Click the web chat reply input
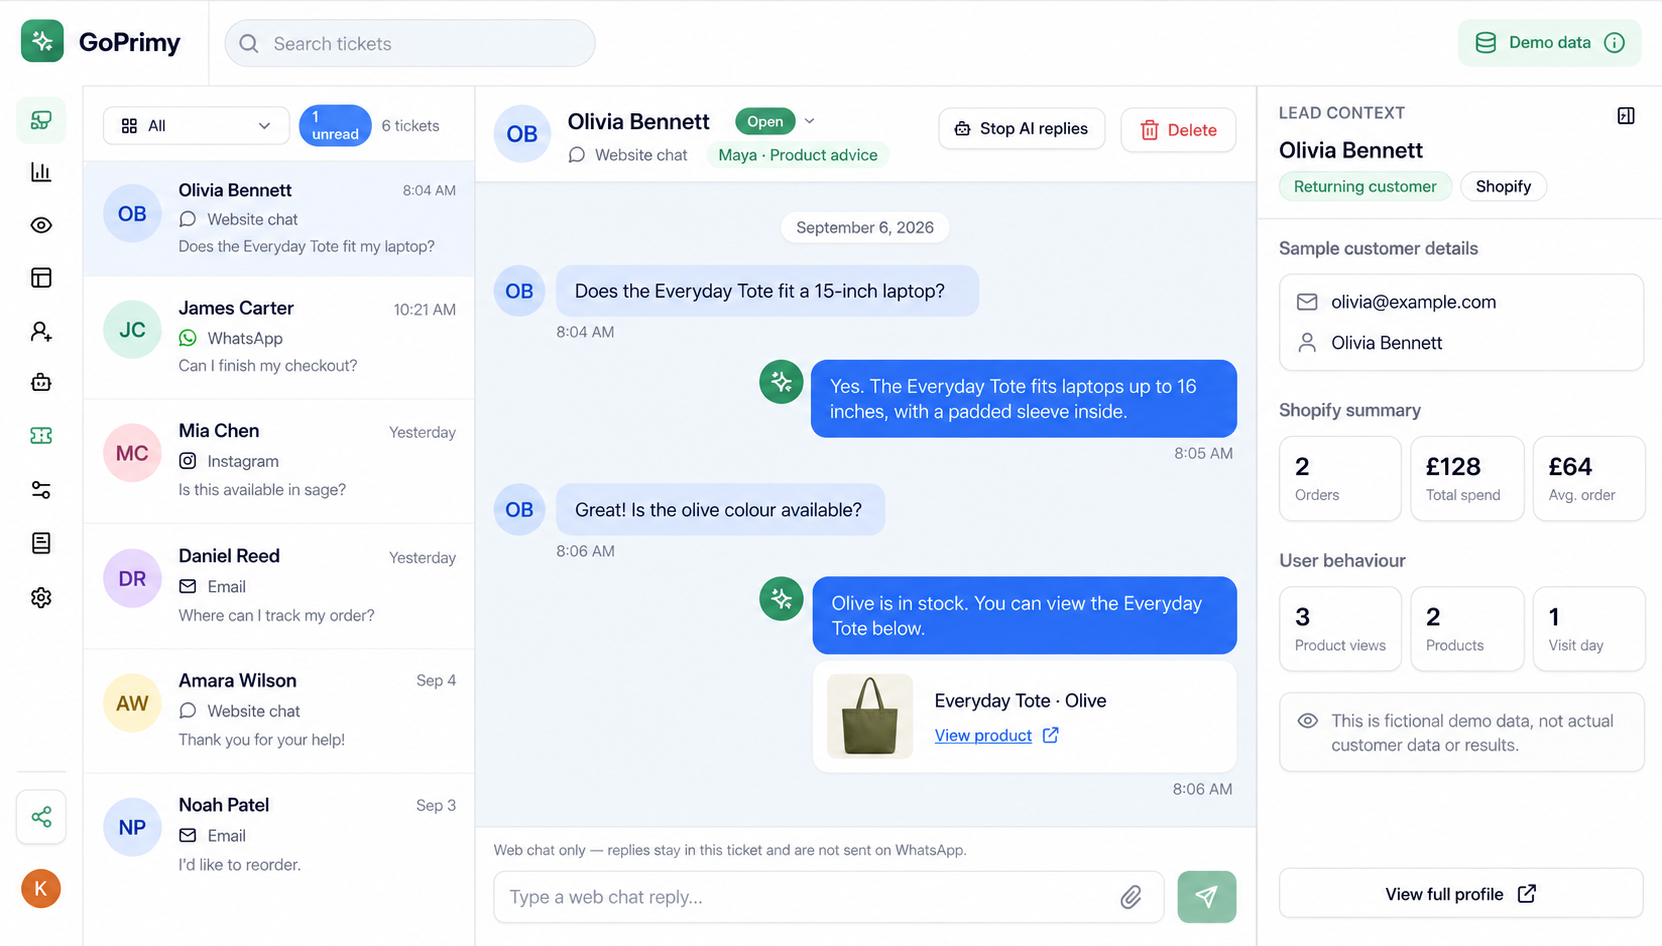Image resolution: width=1662 pixels, height=946 pixels. tap(828, 897)
